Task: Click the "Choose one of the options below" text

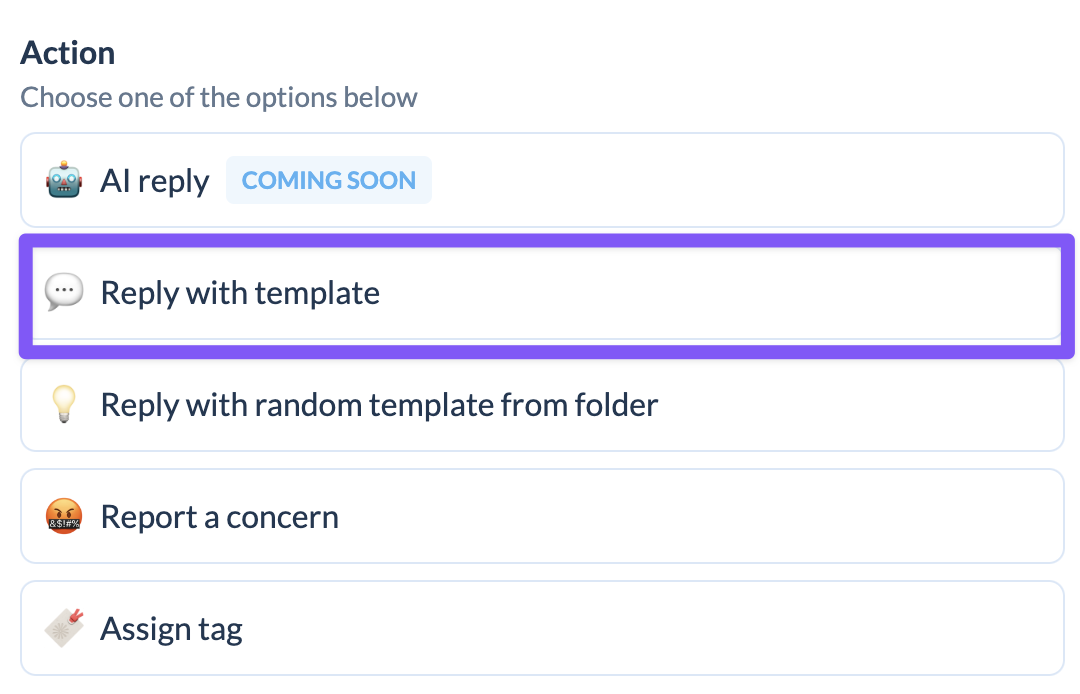Action: (218, 98)
